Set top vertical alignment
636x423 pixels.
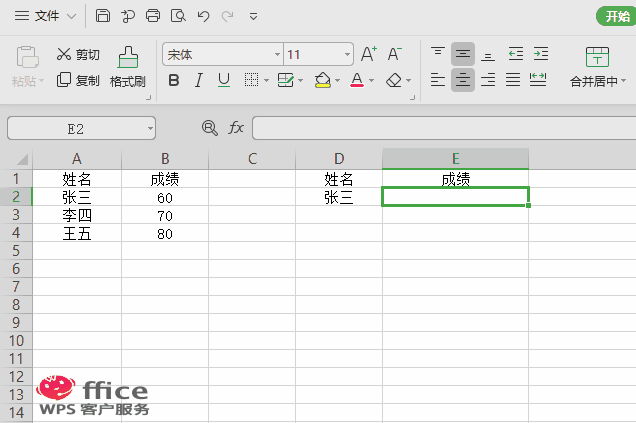438,53
